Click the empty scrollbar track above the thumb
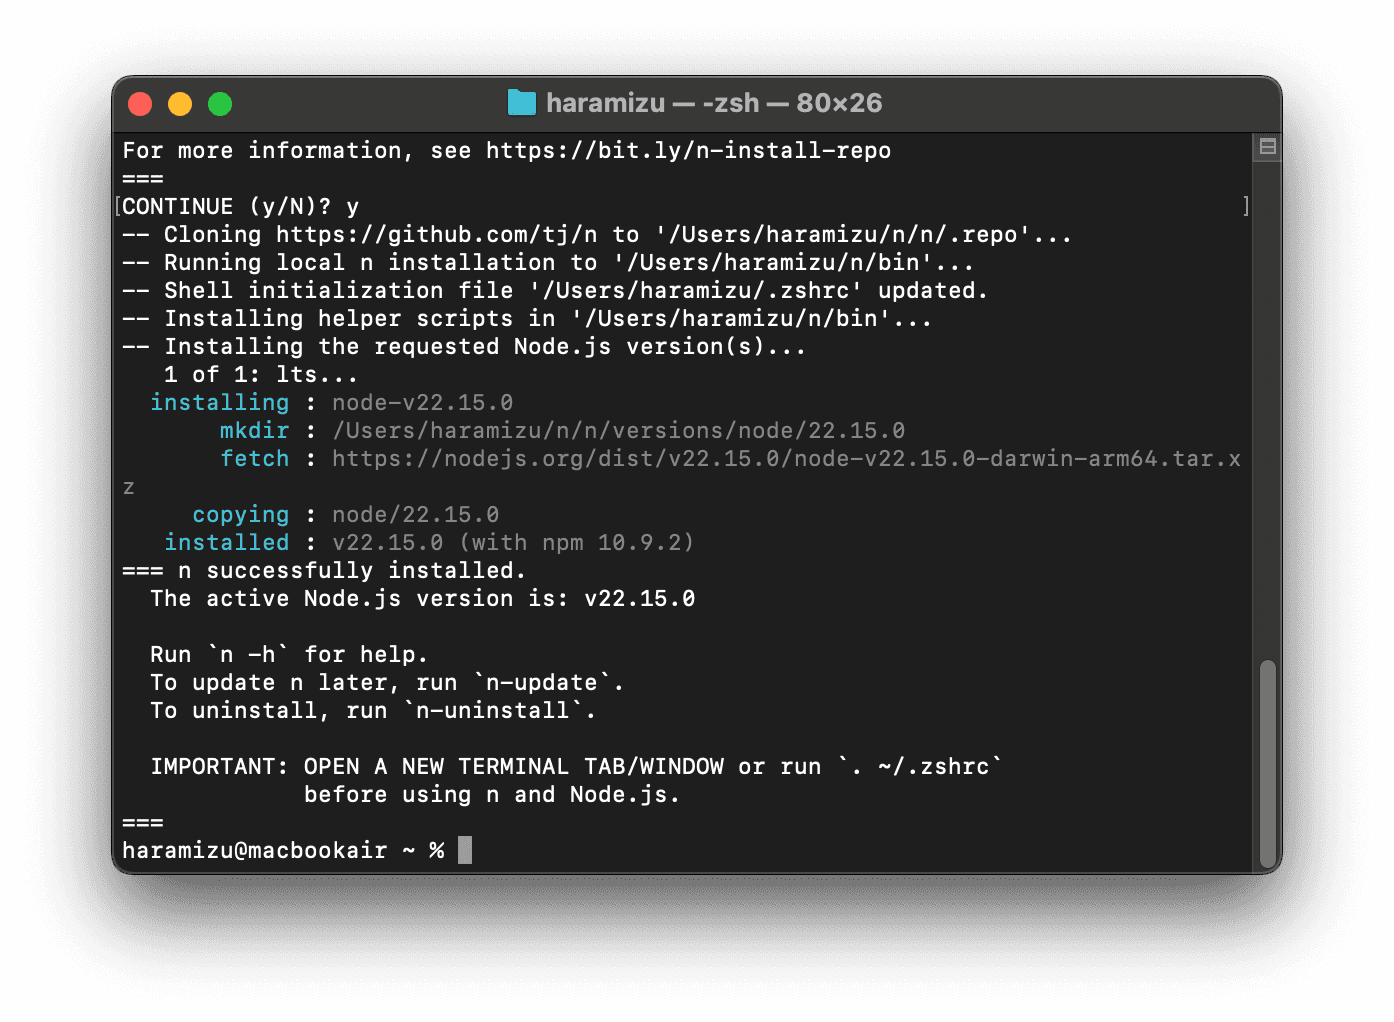The image size is (1394, 1022). [x=1267, y=400]
